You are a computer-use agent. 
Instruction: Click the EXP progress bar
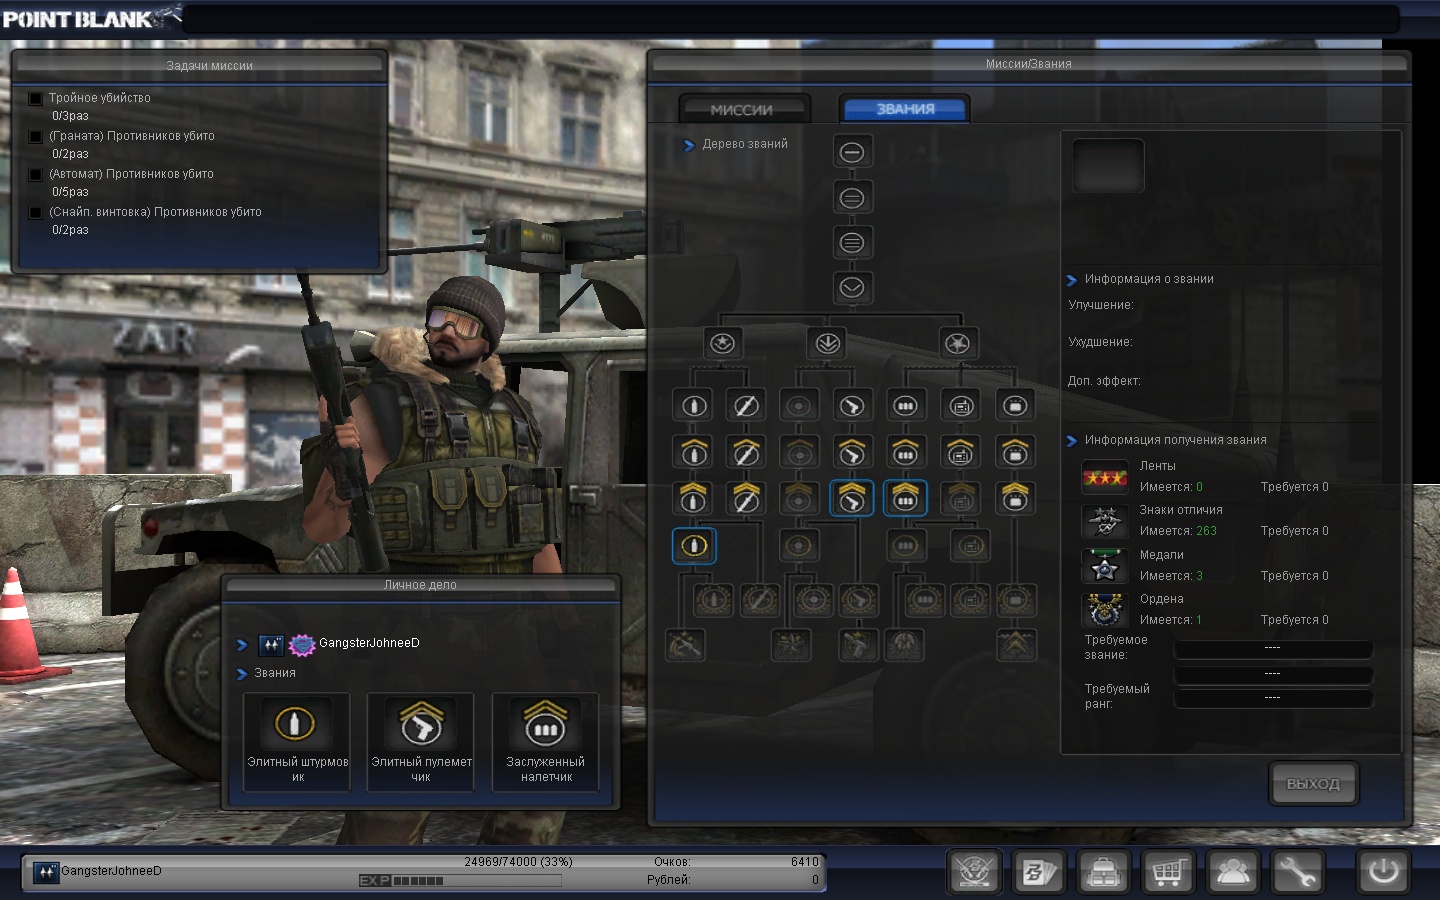click(461, 881)
